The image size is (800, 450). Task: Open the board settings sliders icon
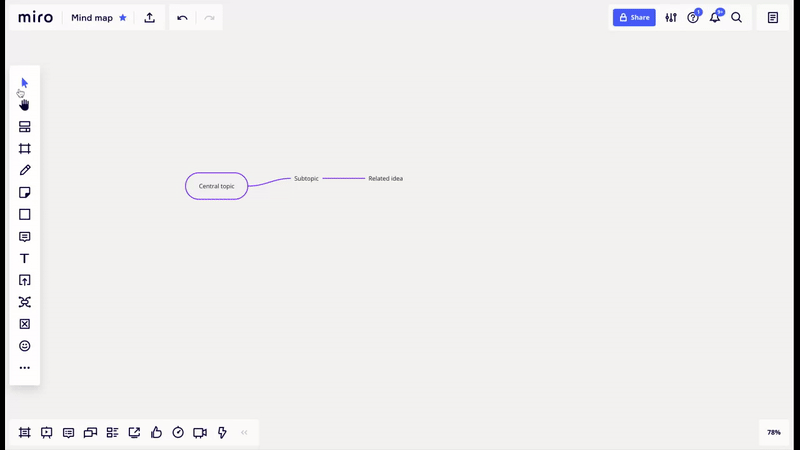(x=671, y=18)
